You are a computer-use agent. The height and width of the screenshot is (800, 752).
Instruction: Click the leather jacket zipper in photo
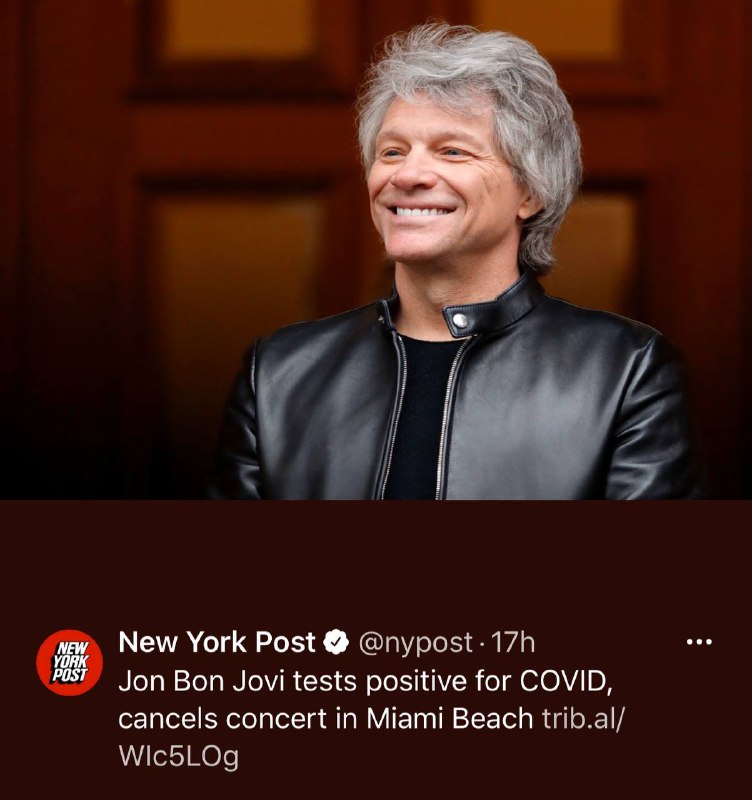(448, 418)
